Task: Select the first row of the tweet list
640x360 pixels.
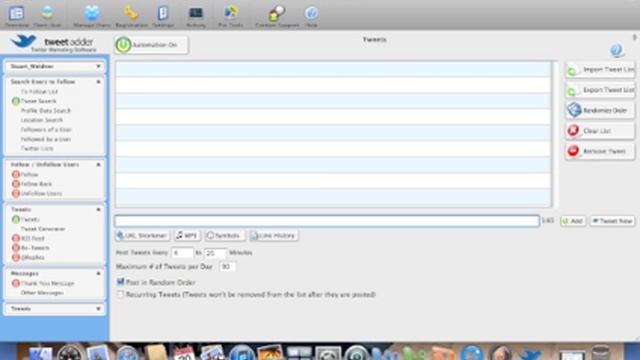Action: [x=333, y=69]
